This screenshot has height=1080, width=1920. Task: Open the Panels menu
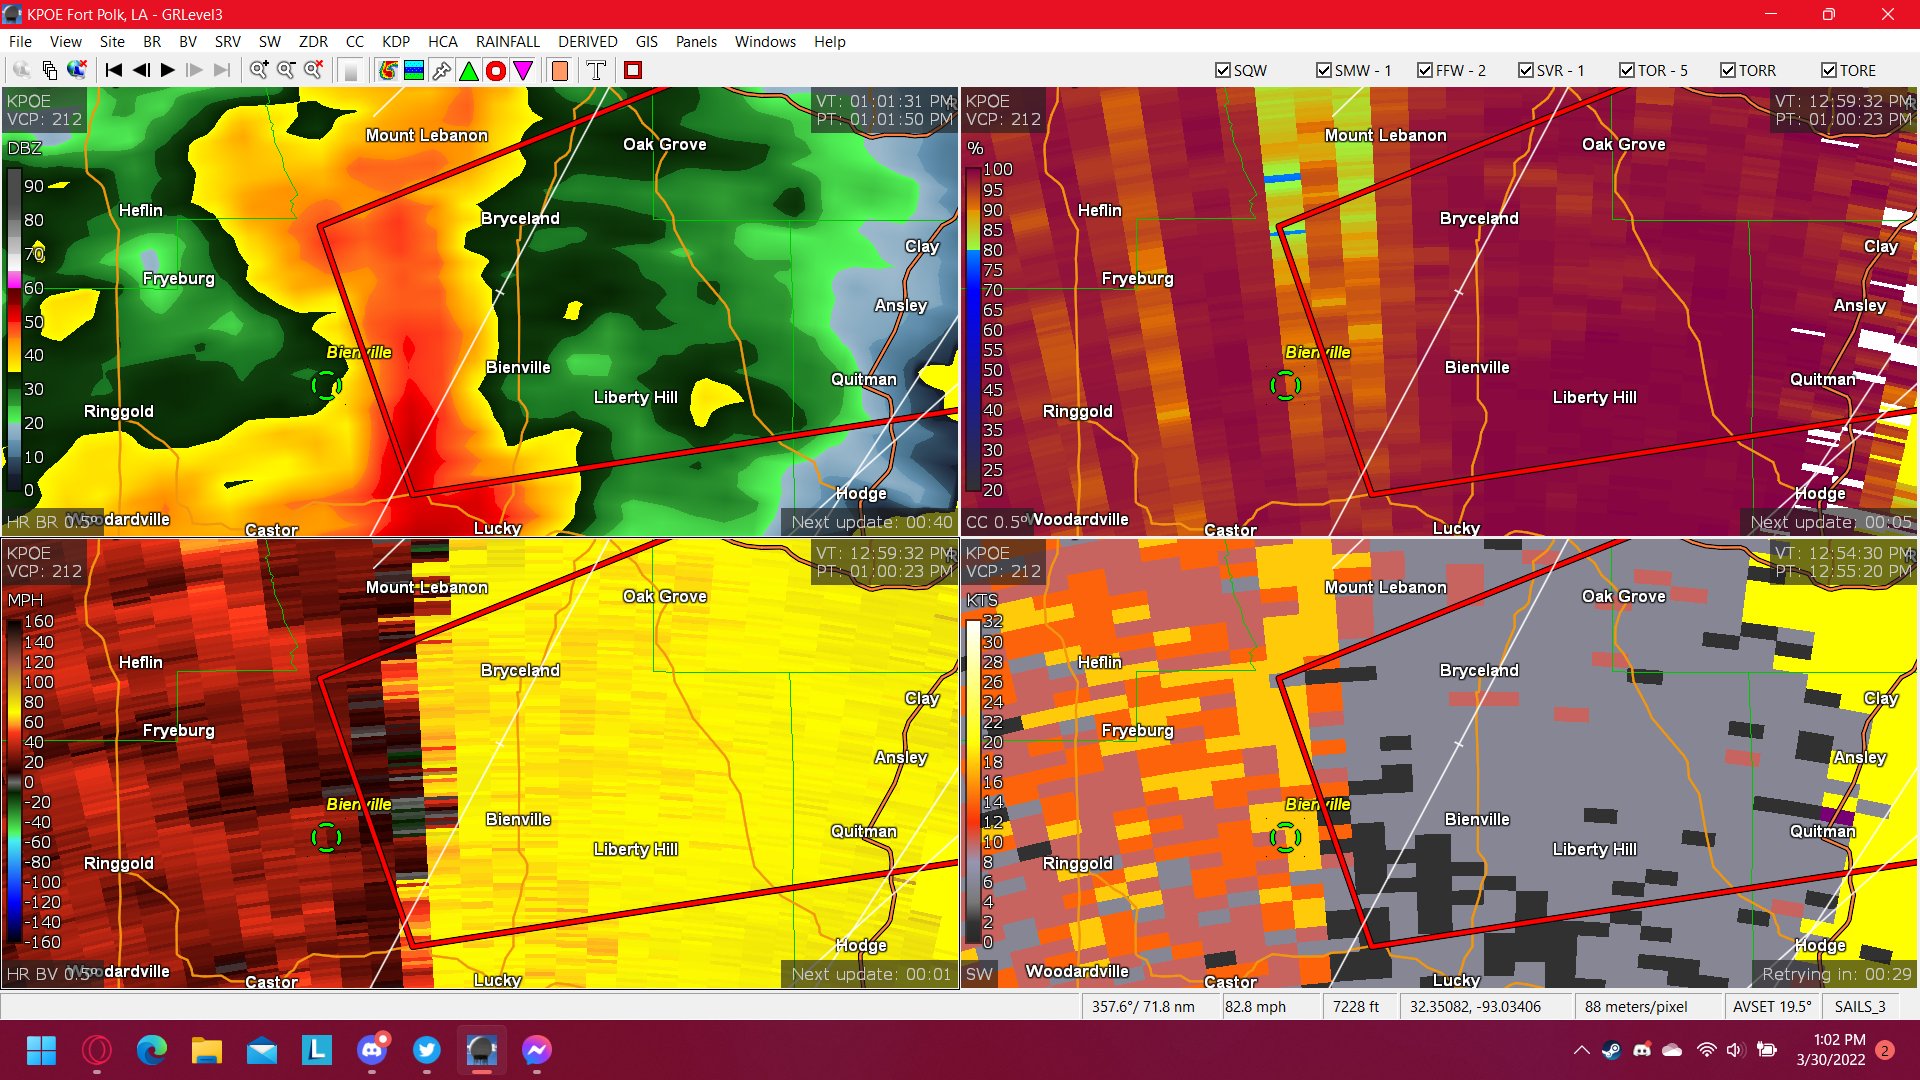[696, 42]
